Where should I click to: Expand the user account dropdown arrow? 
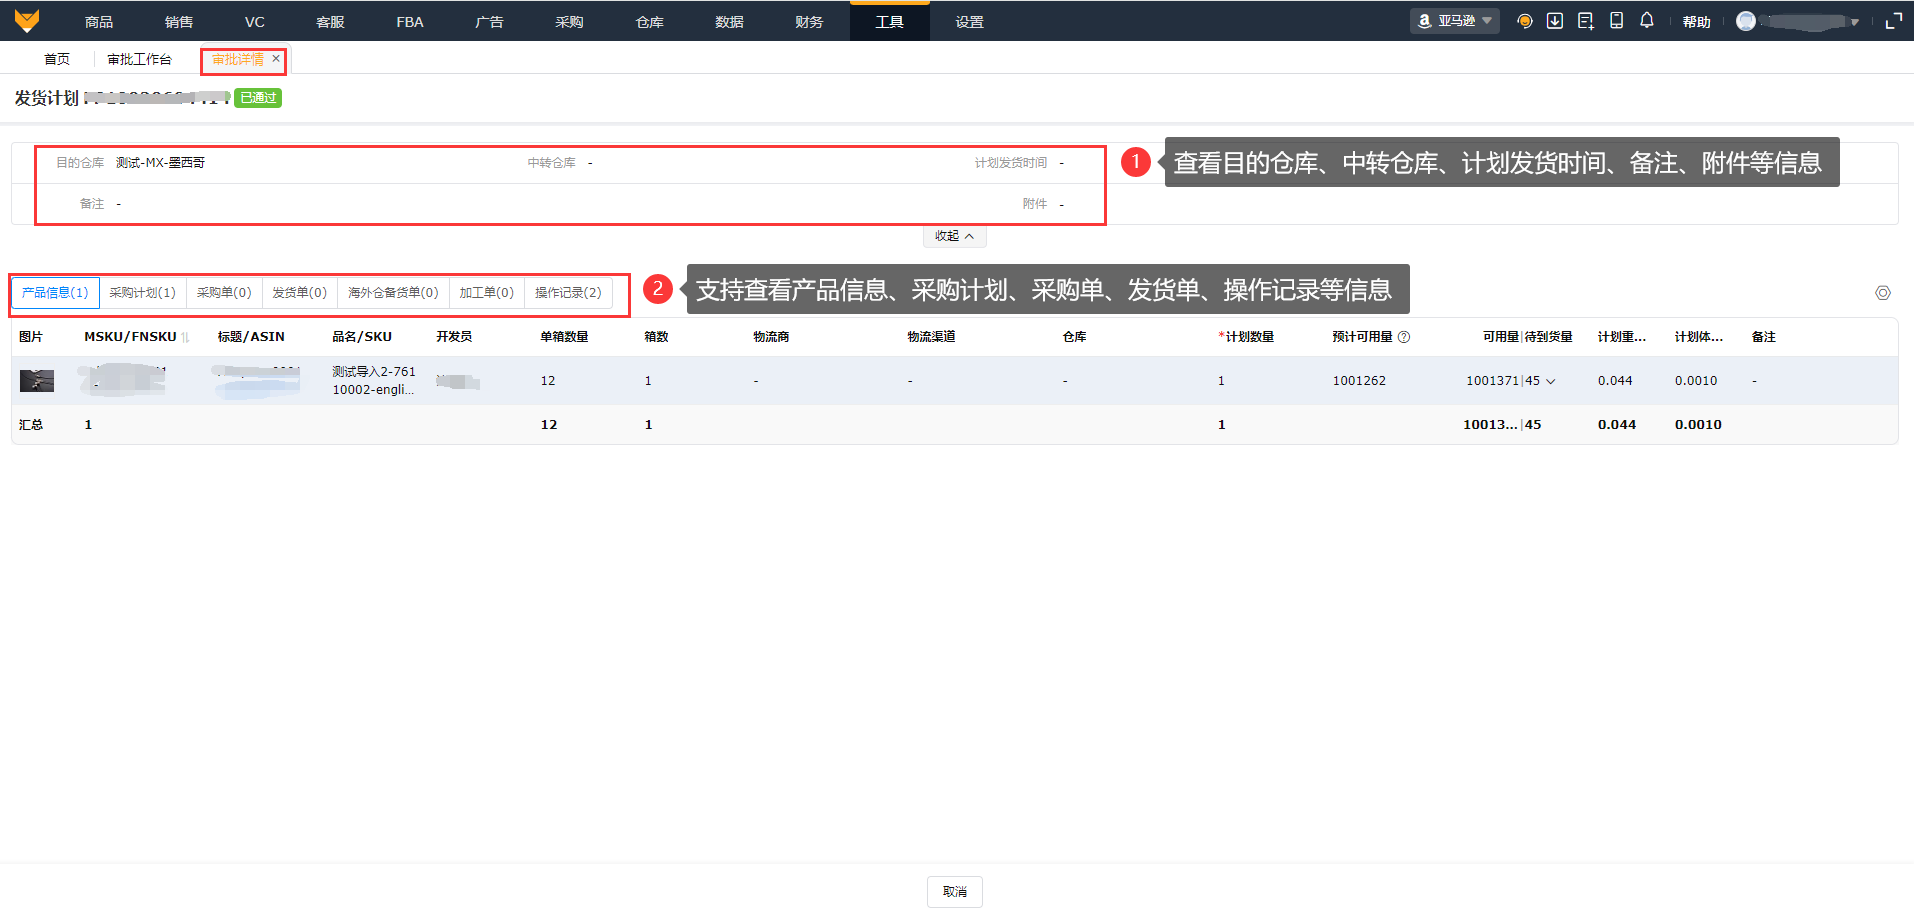point(1855,22)
